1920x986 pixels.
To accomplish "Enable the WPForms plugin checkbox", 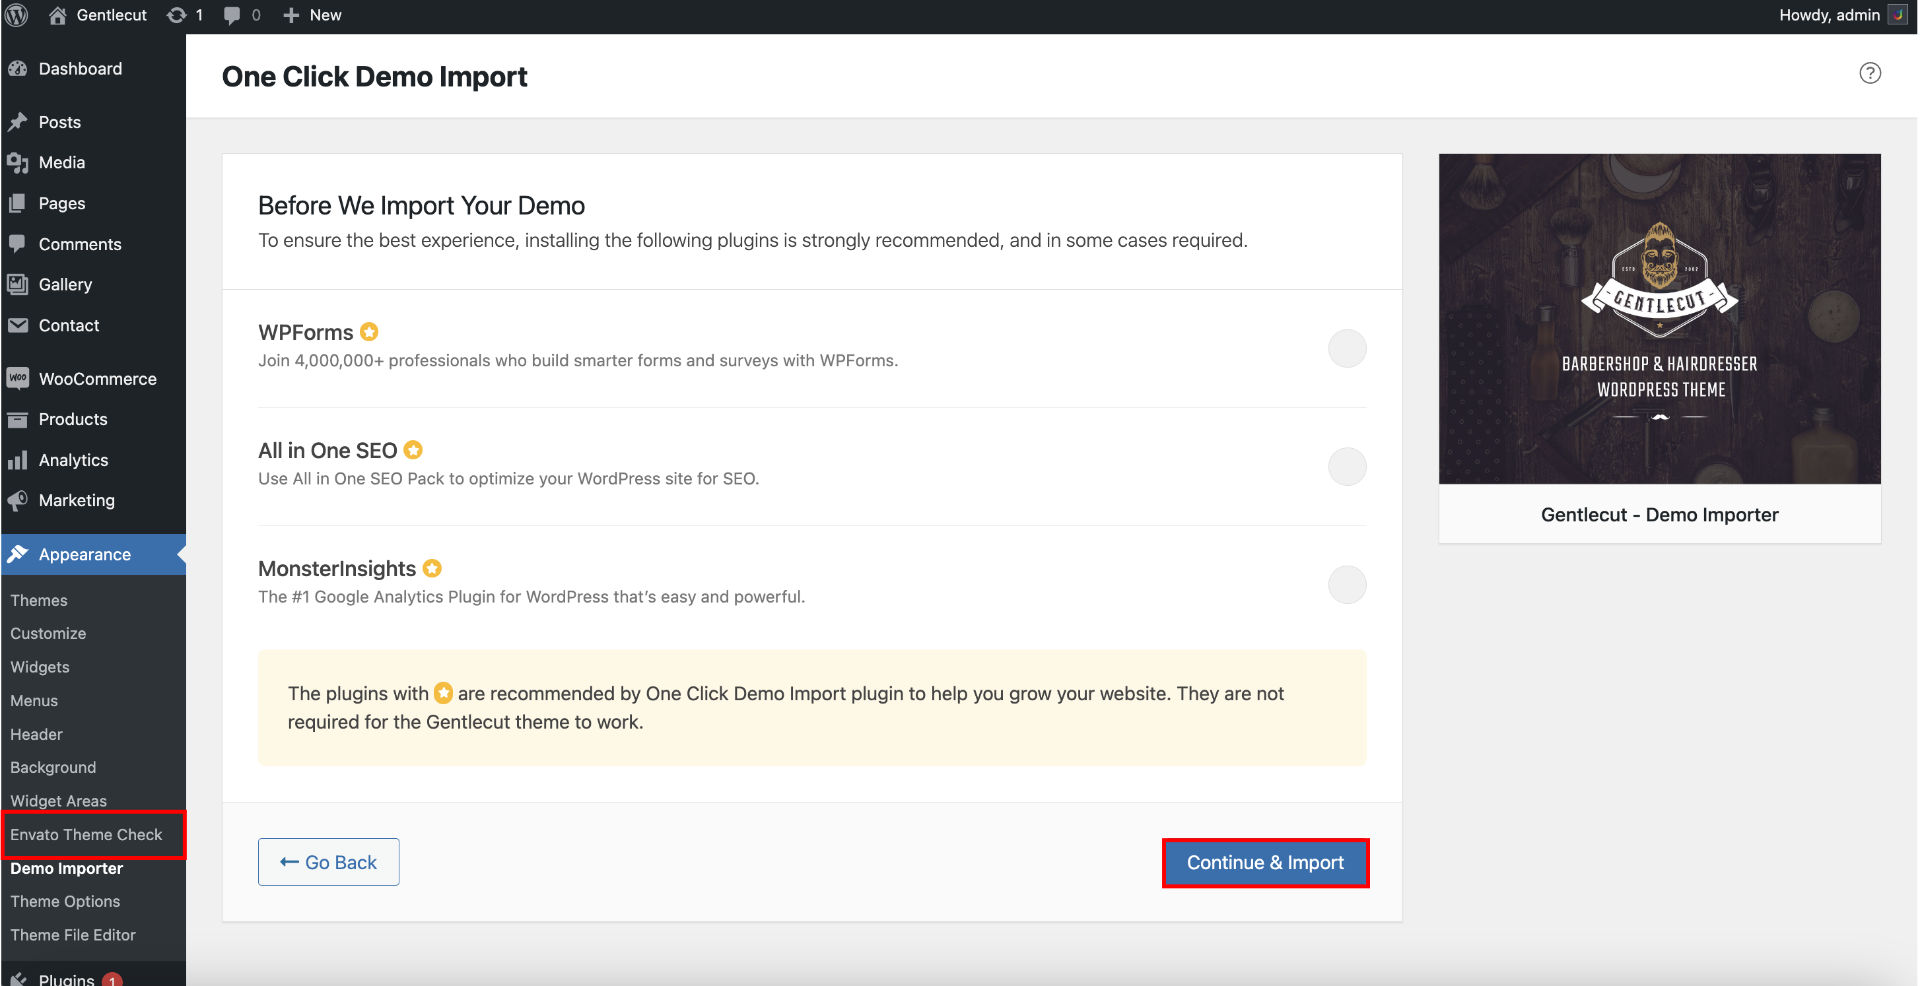I will (x=1346, y=349).
